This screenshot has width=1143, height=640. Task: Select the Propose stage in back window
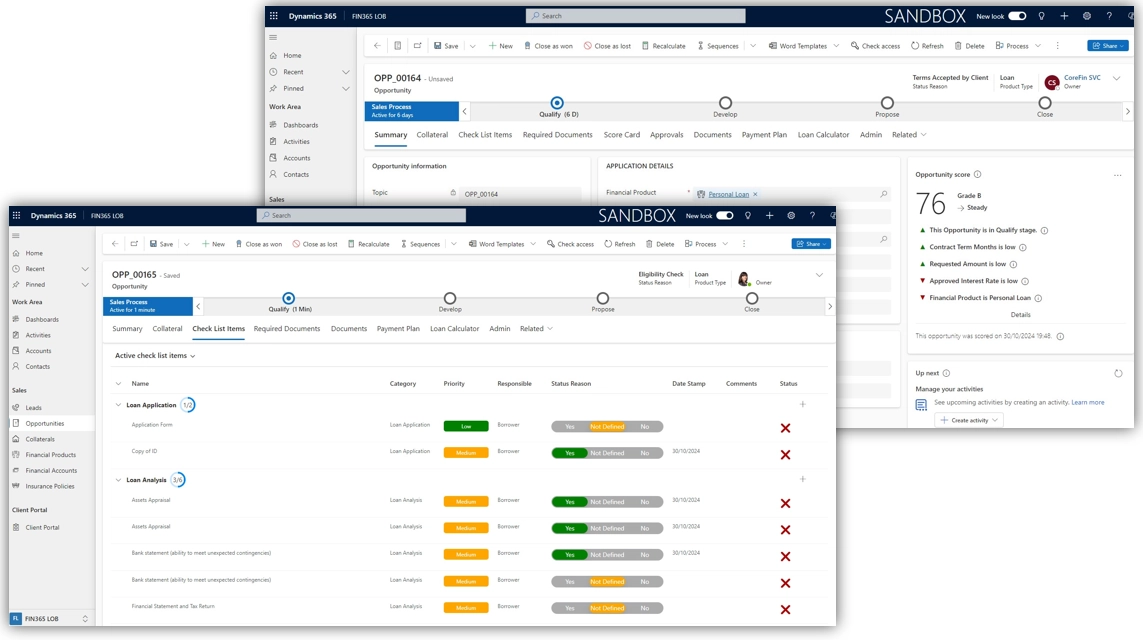(886, 103)
